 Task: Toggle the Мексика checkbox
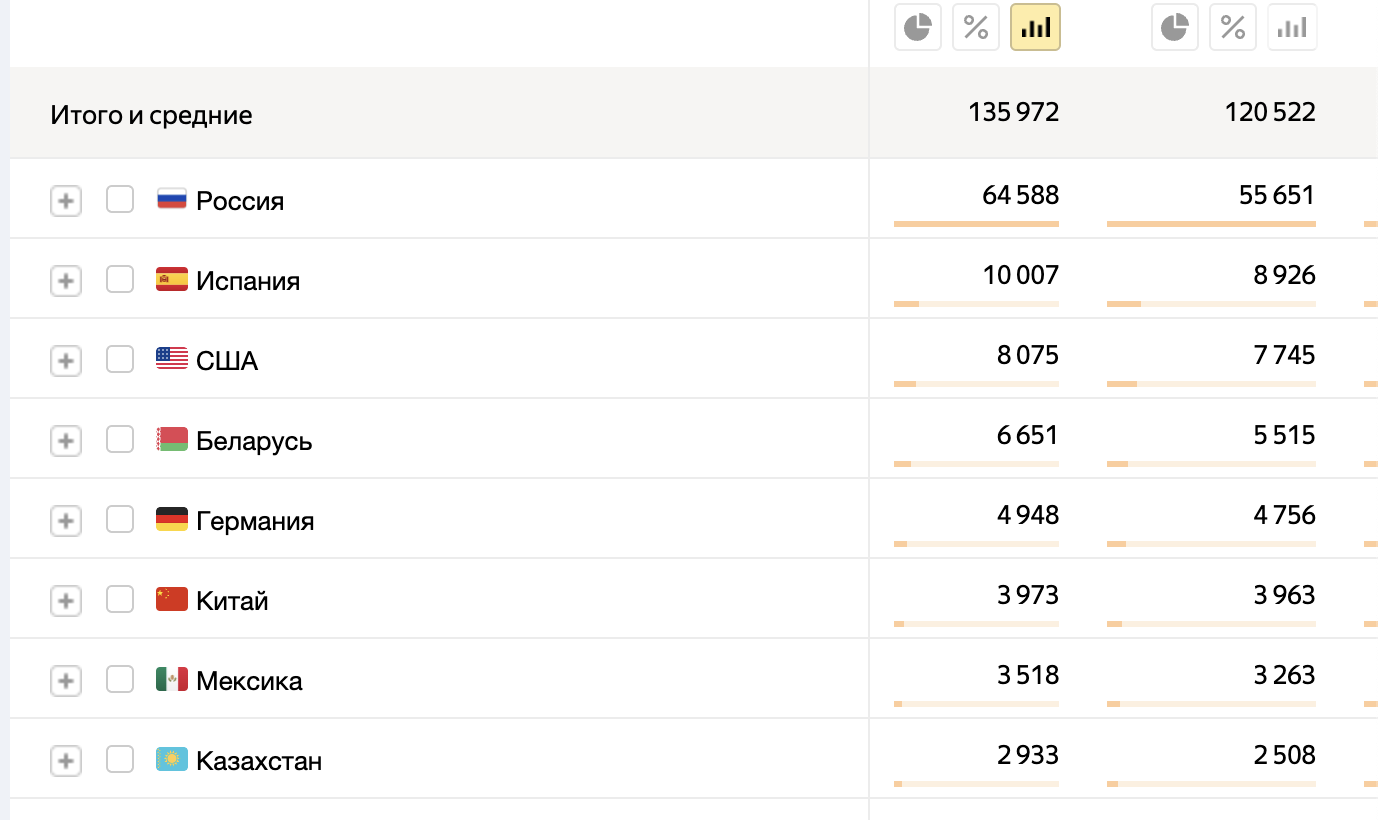click(120, 680)
